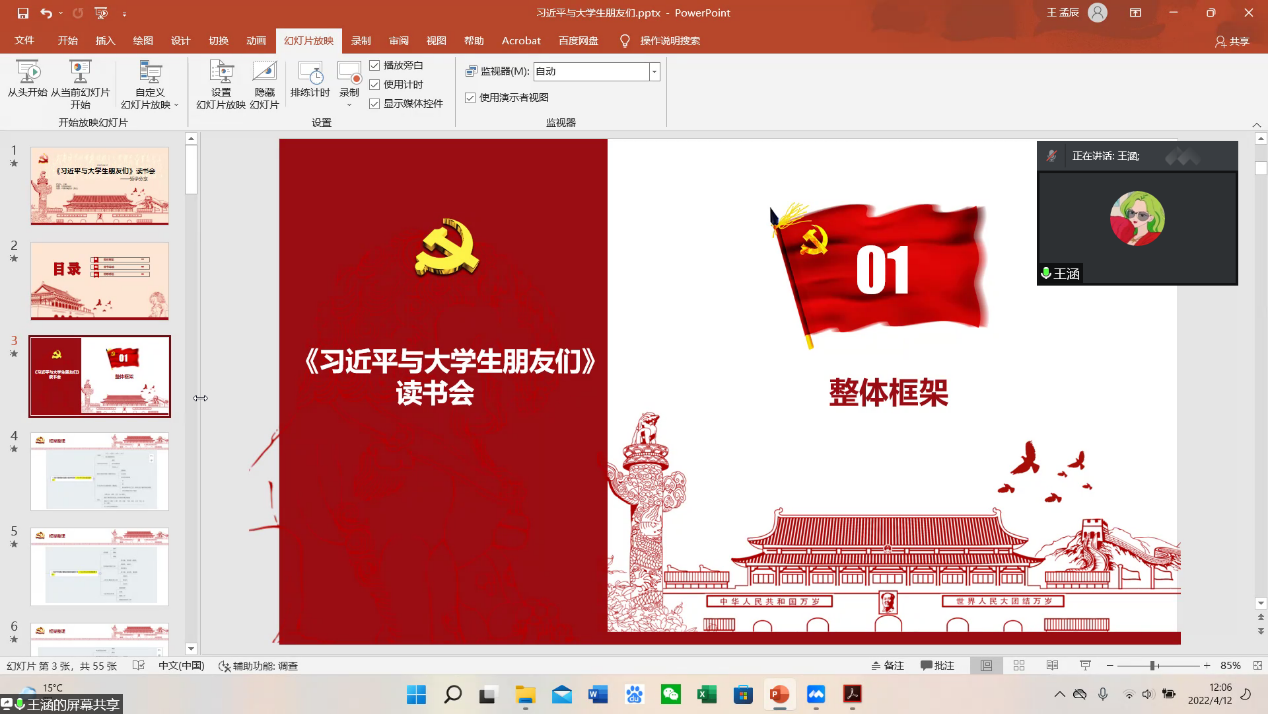Screen dimensions: 1268x714
Task: Click the zoom slider handle
Action: coord(1152,666)
